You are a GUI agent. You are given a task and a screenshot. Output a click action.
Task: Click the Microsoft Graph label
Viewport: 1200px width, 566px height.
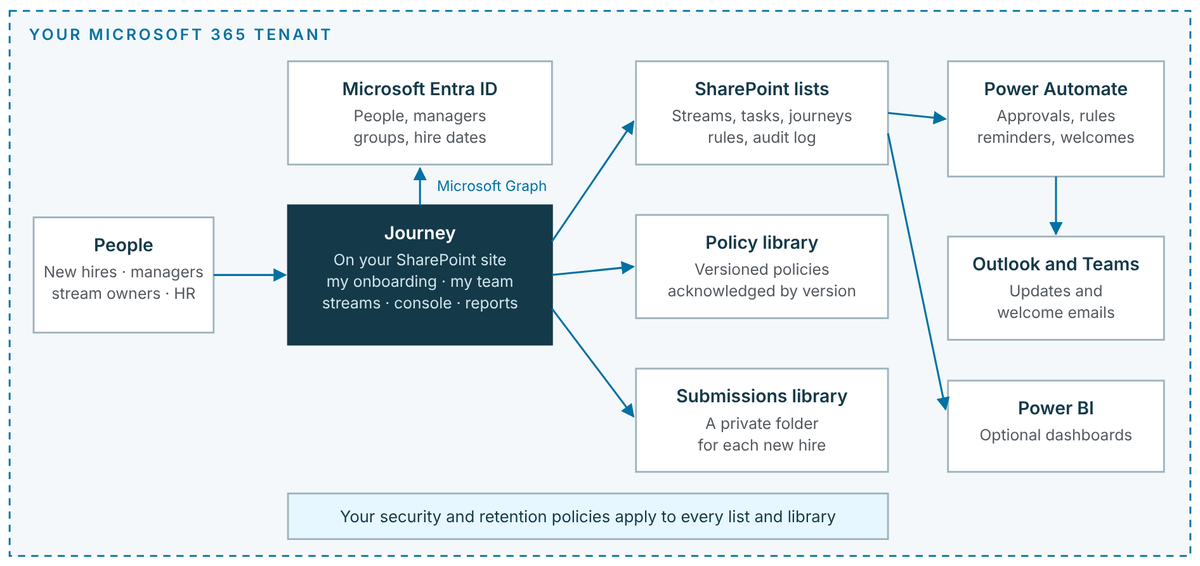pos(492,186)
